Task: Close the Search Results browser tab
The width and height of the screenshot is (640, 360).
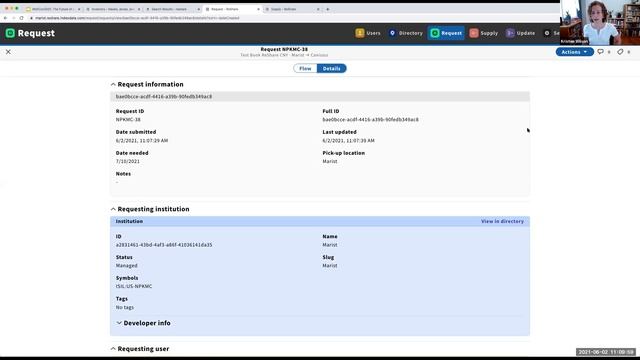Action: pyautogui.click(x=199, y=9)
